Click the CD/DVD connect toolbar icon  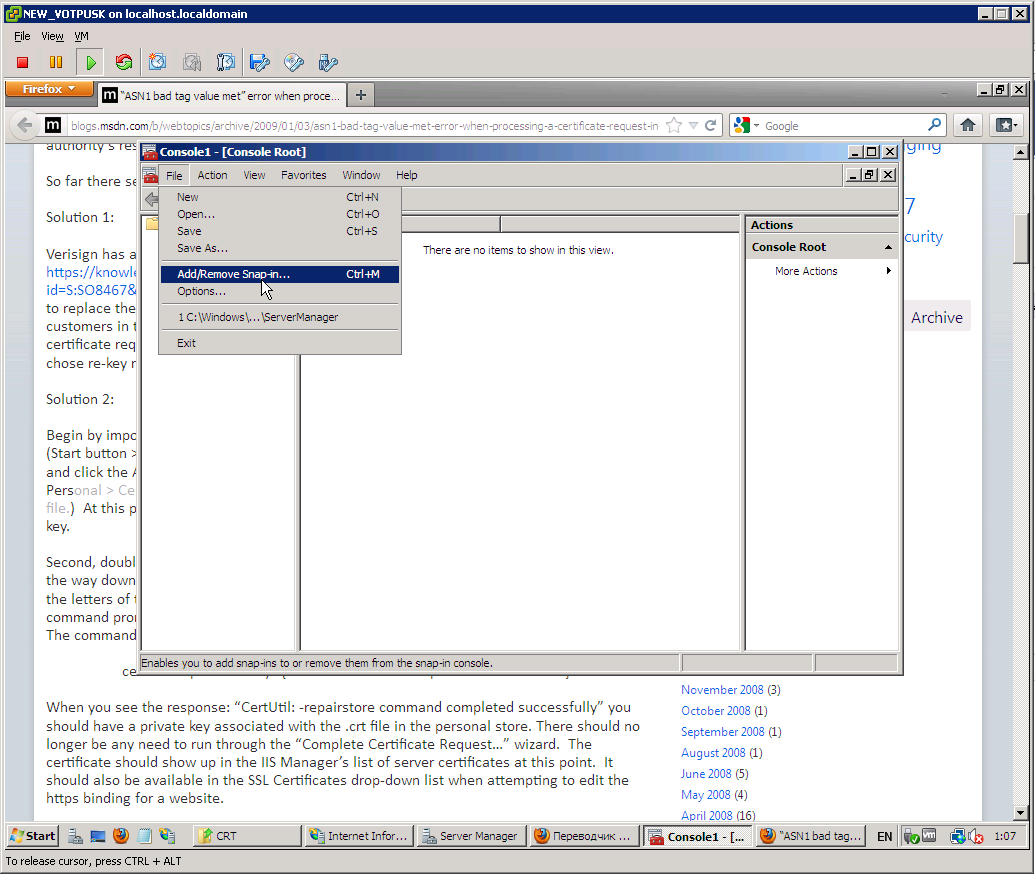[x=294, y=63]
